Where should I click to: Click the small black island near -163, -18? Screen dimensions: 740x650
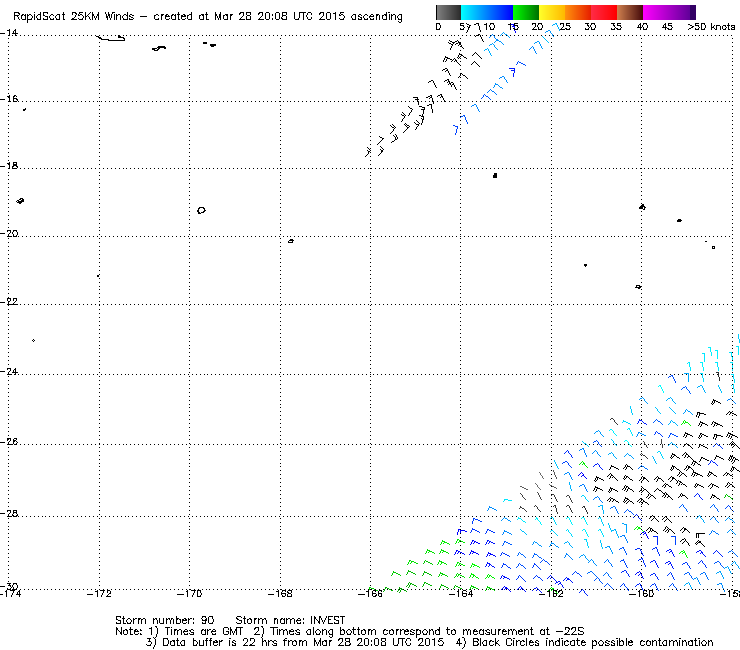coord(495,176)
